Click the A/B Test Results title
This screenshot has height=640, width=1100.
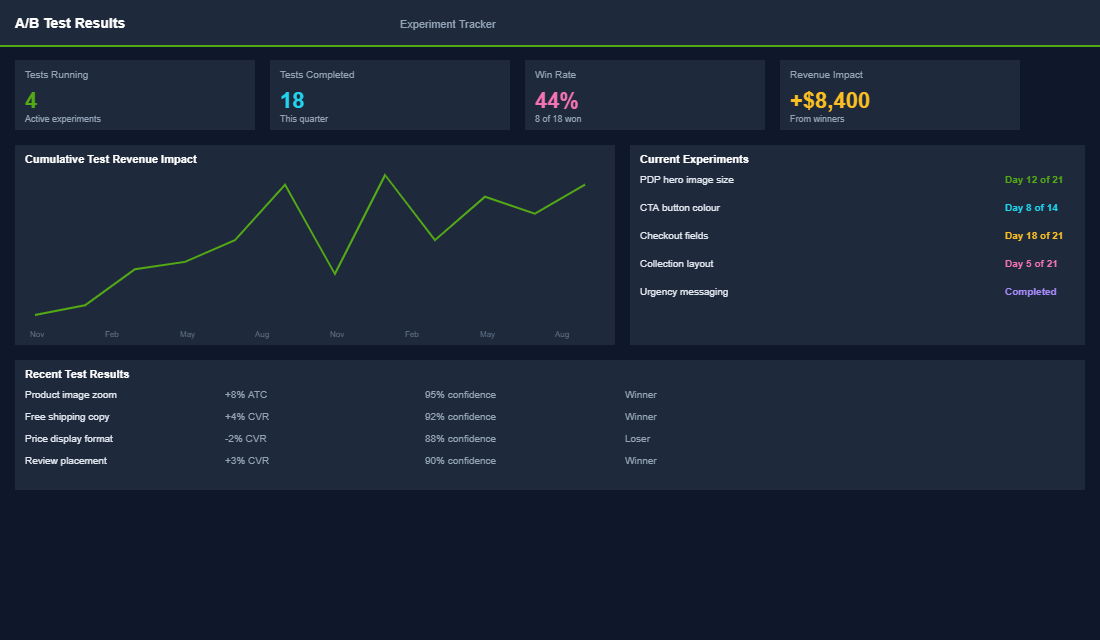[x=69, y=23]
